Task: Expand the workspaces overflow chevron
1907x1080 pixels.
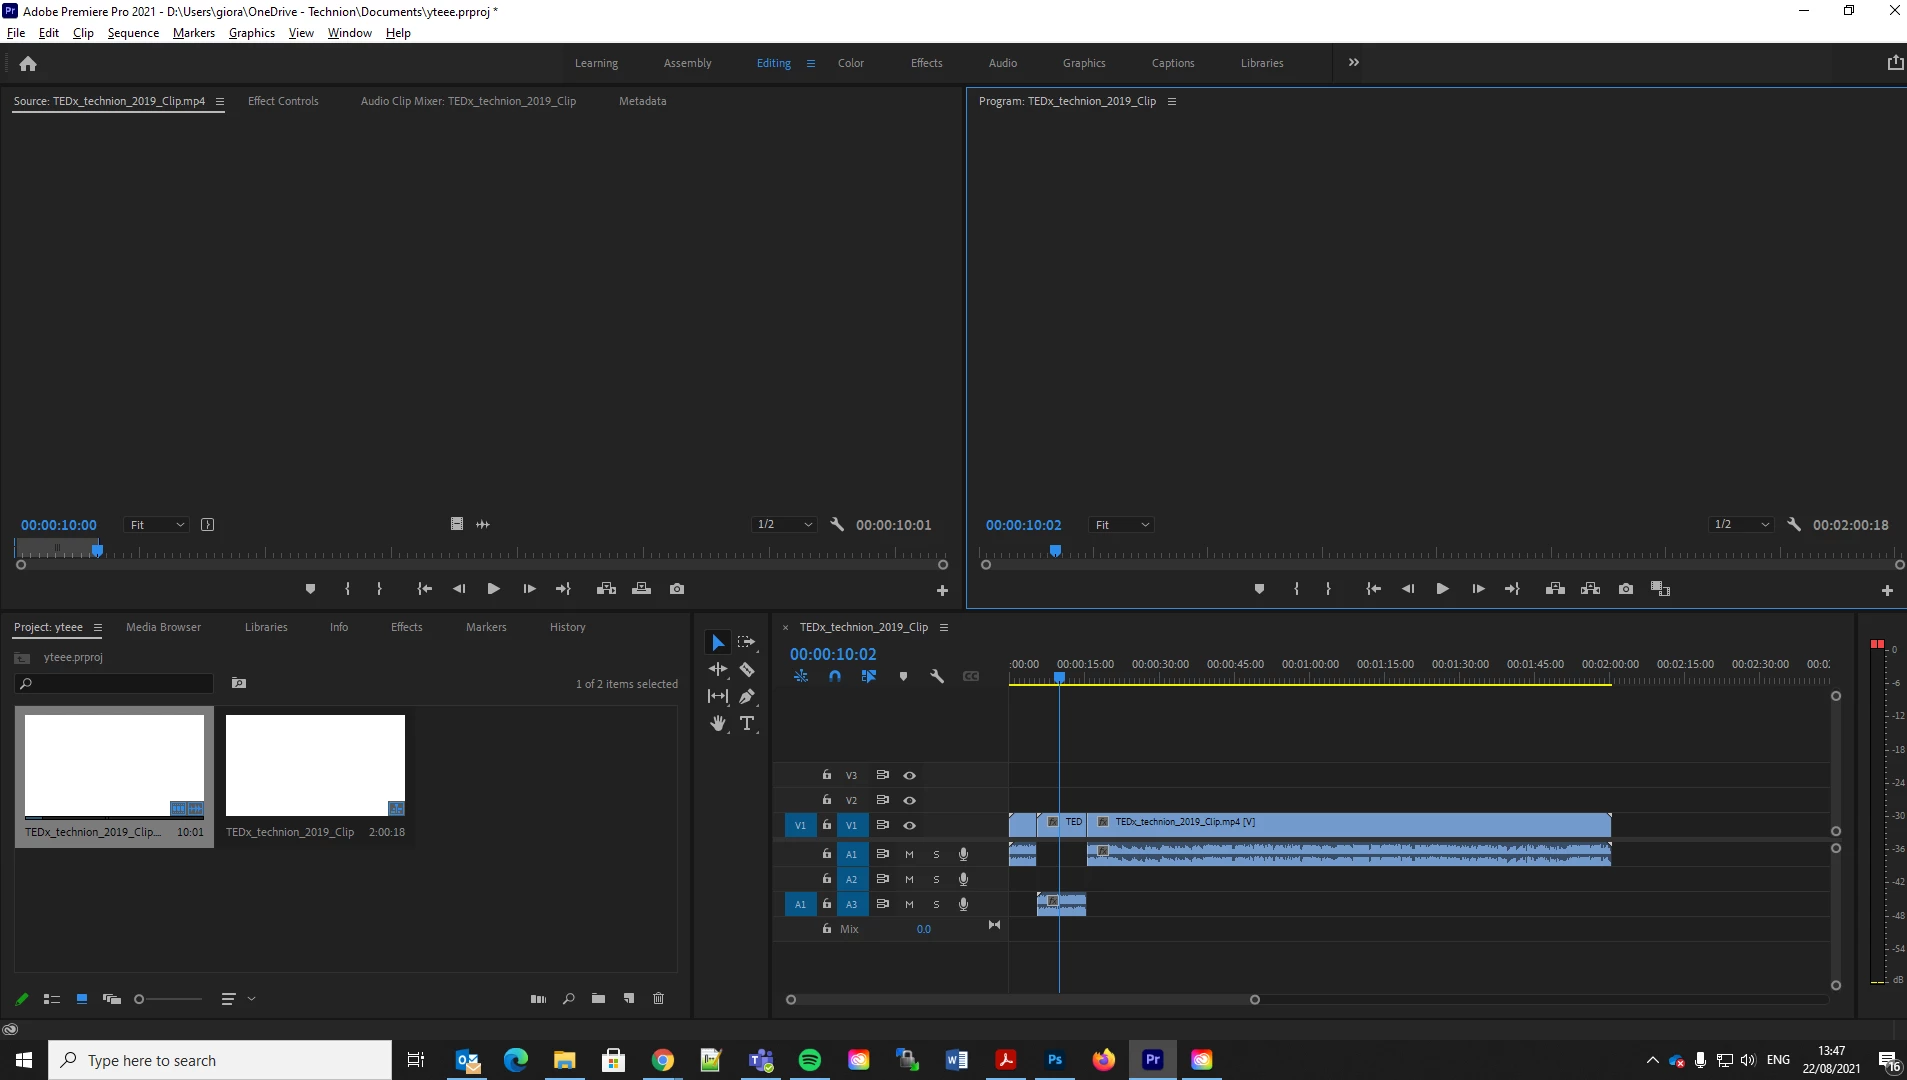Action: pos(1353,62)
